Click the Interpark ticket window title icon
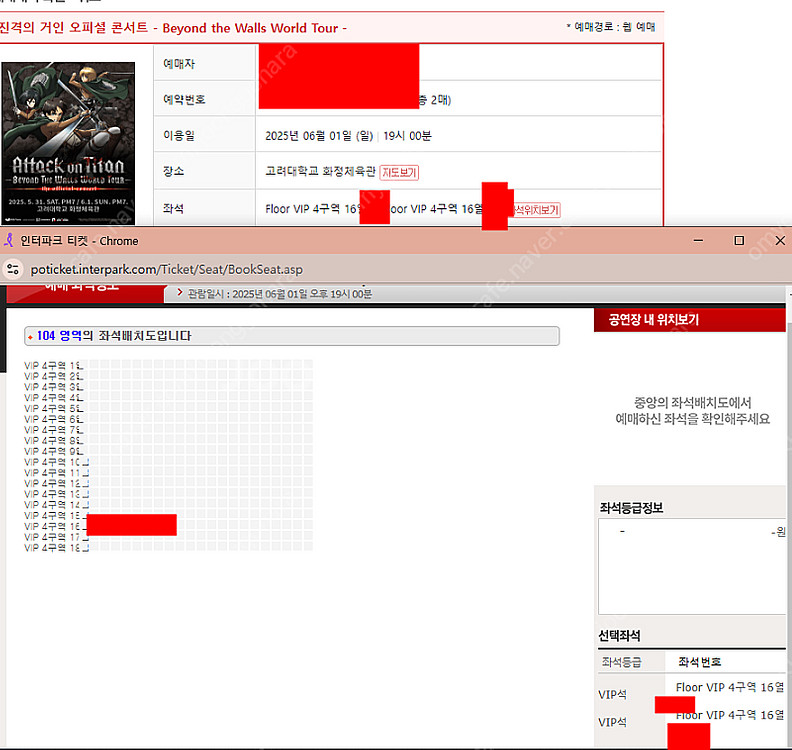Viewport: 792px width, 750px height. pos(9,240)
